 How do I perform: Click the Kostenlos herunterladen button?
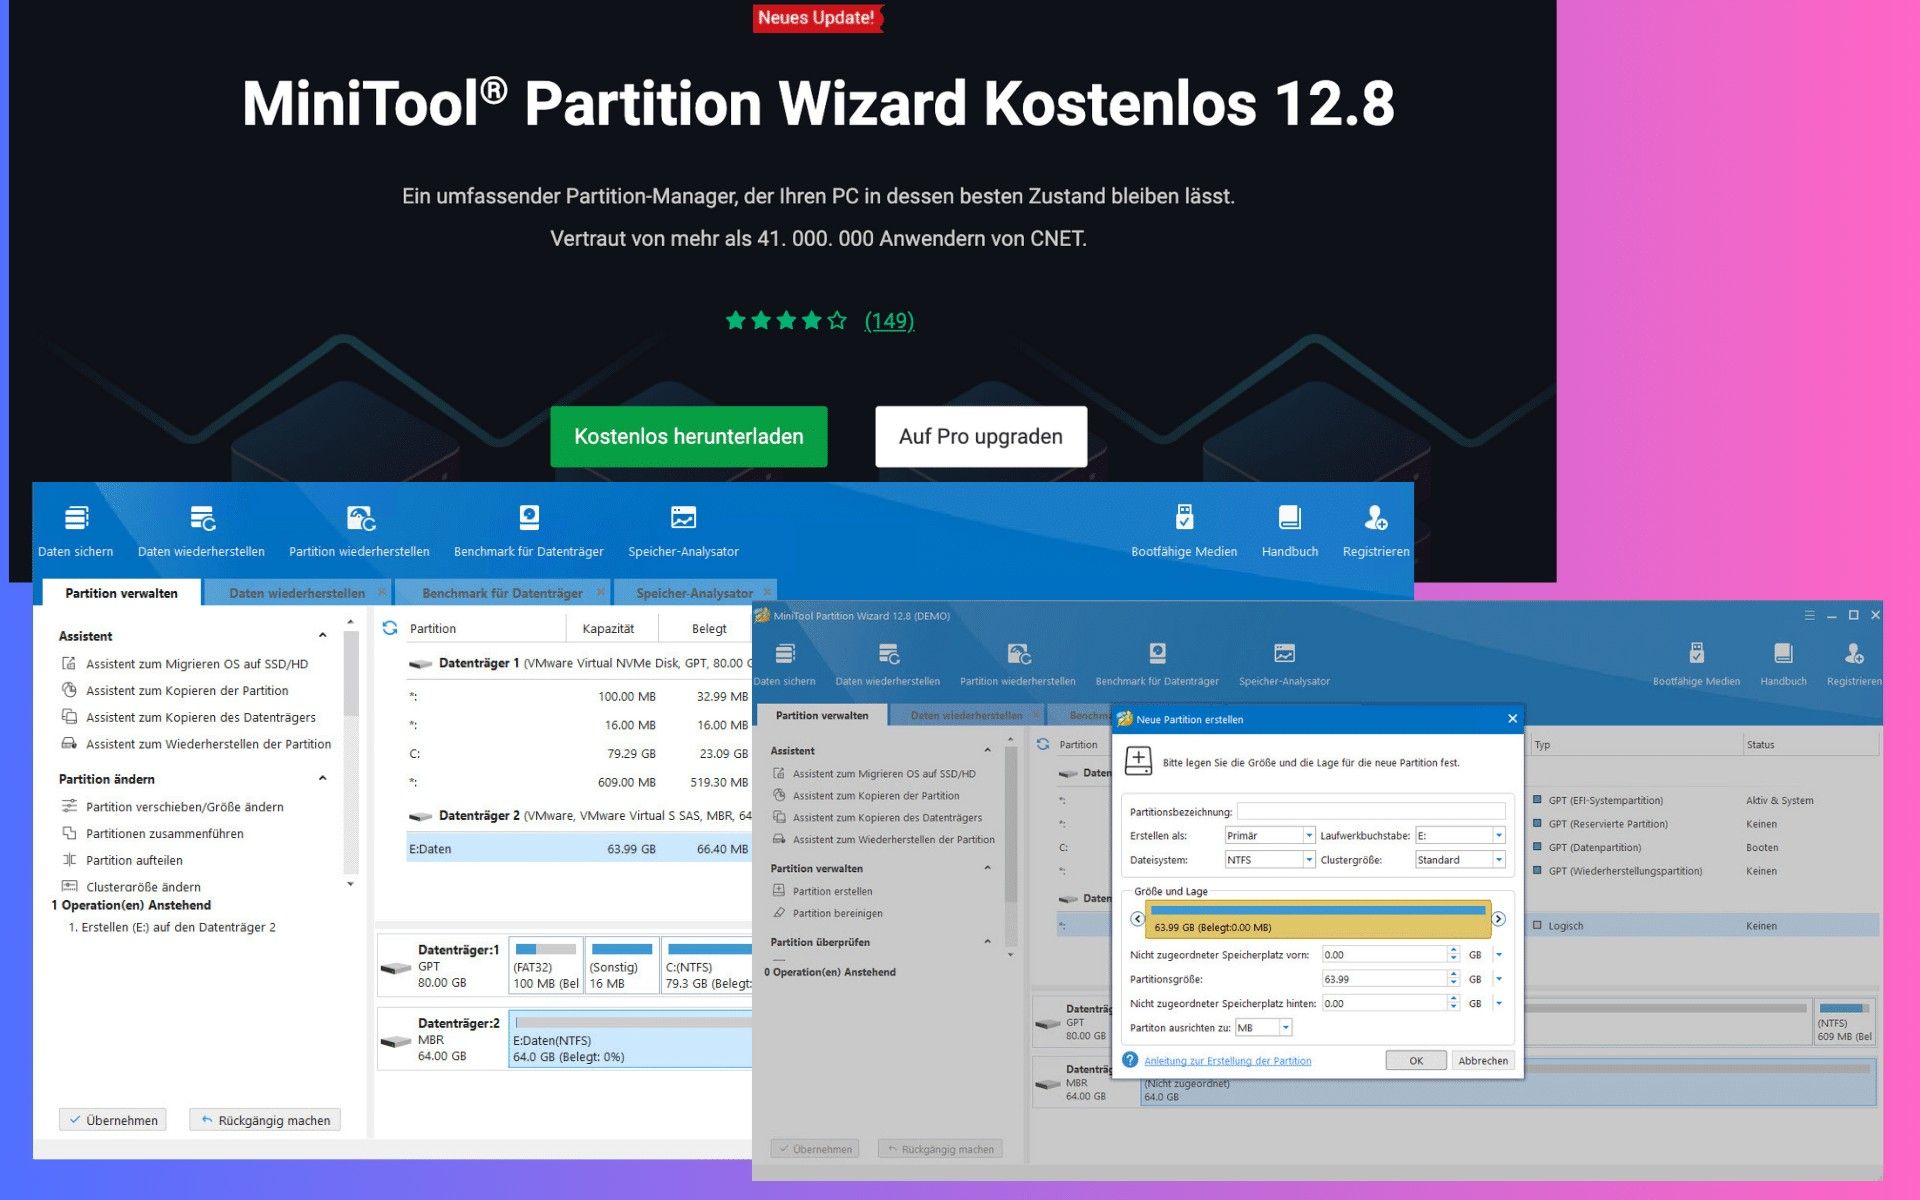coord(688,437)
